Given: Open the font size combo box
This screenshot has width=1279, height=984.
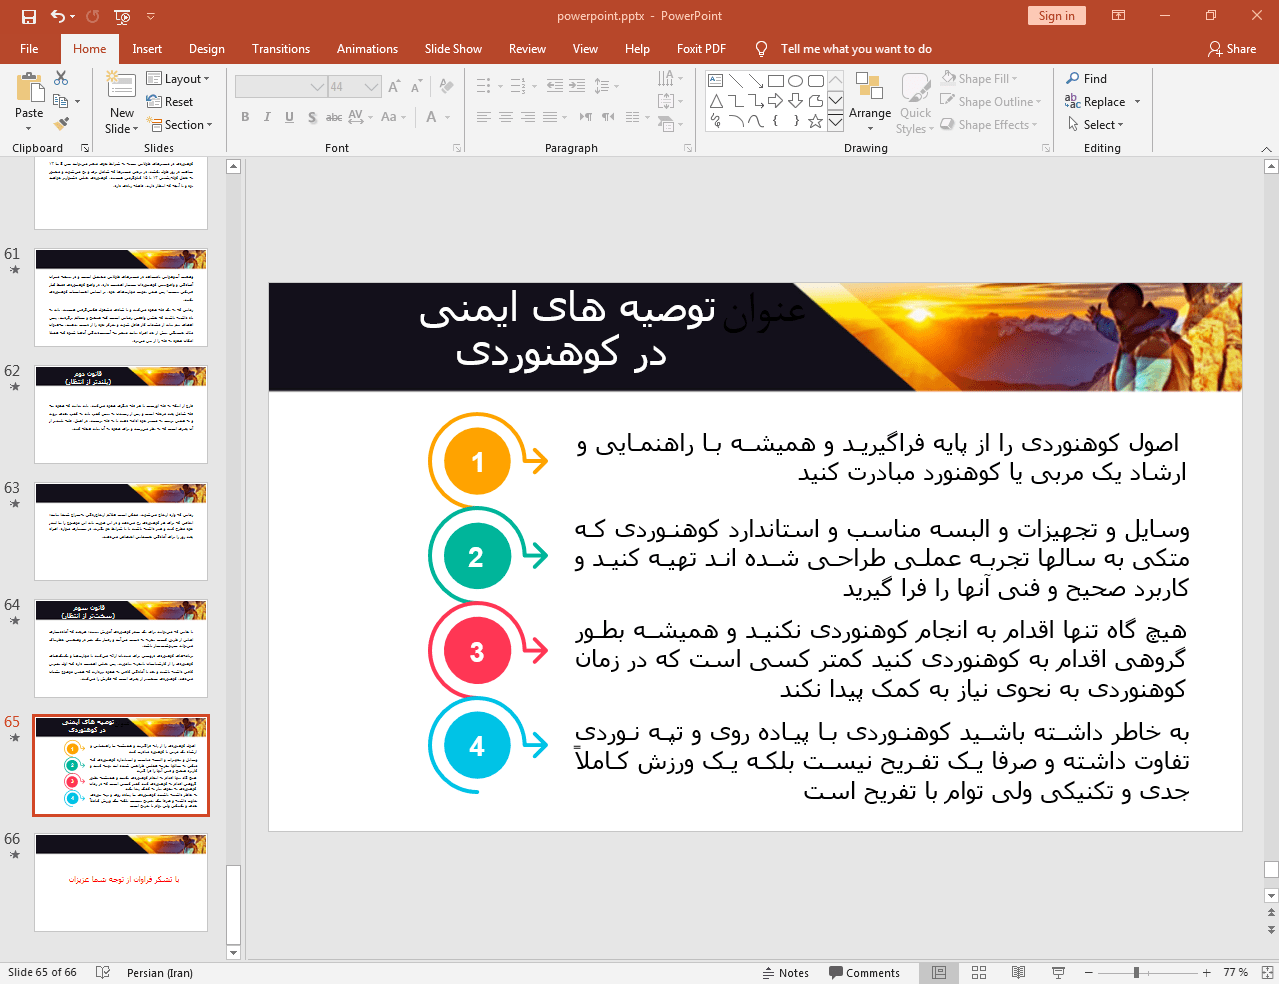Looking at the screenshot, I should point(355,87).
